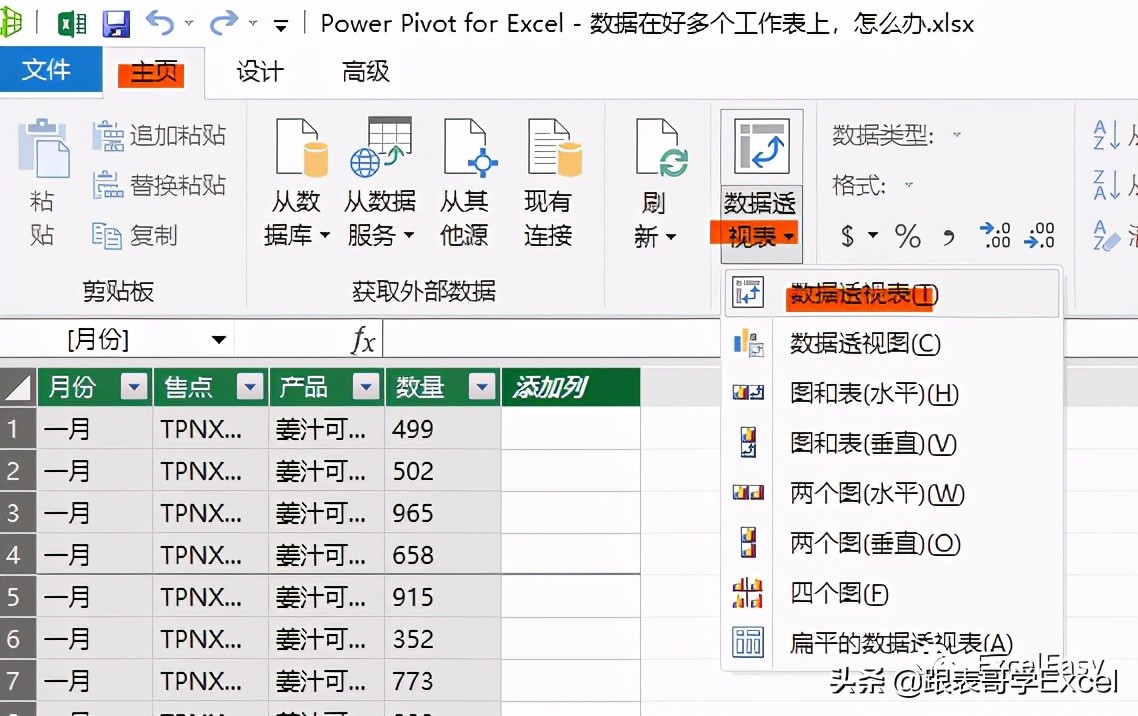Switch to the 设计 ribbon tab
This screenshot has width=1138, height=716.
[260, 72]
